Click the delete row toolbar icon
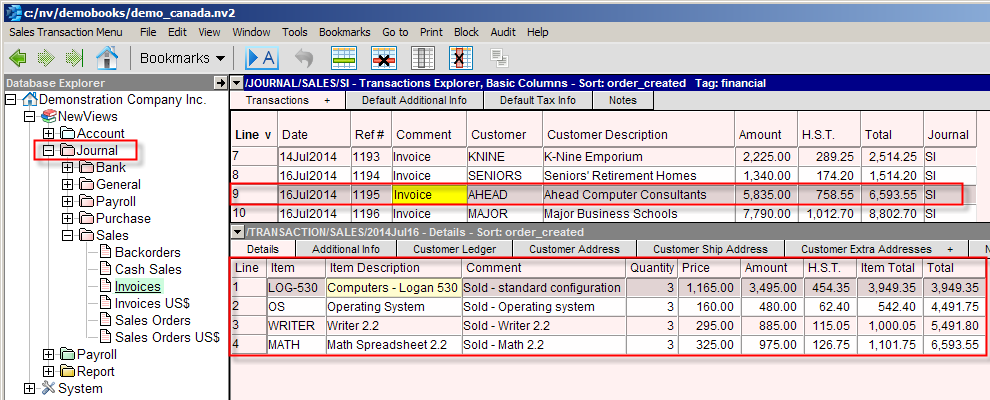Image resolution: width=990 pixels, height=400 pixels. (x=384, y=57)
